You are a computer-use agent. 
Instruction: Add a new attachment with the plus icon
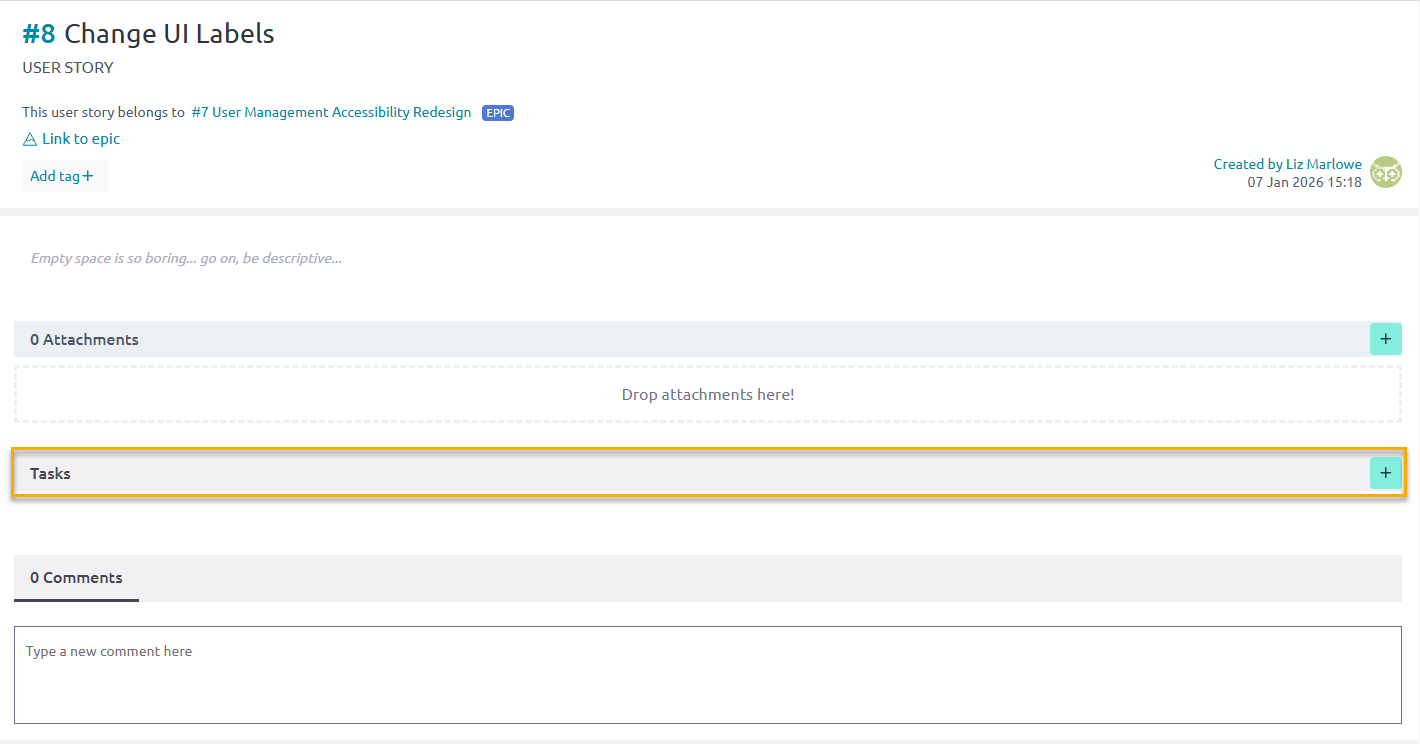click(1385, 339)
